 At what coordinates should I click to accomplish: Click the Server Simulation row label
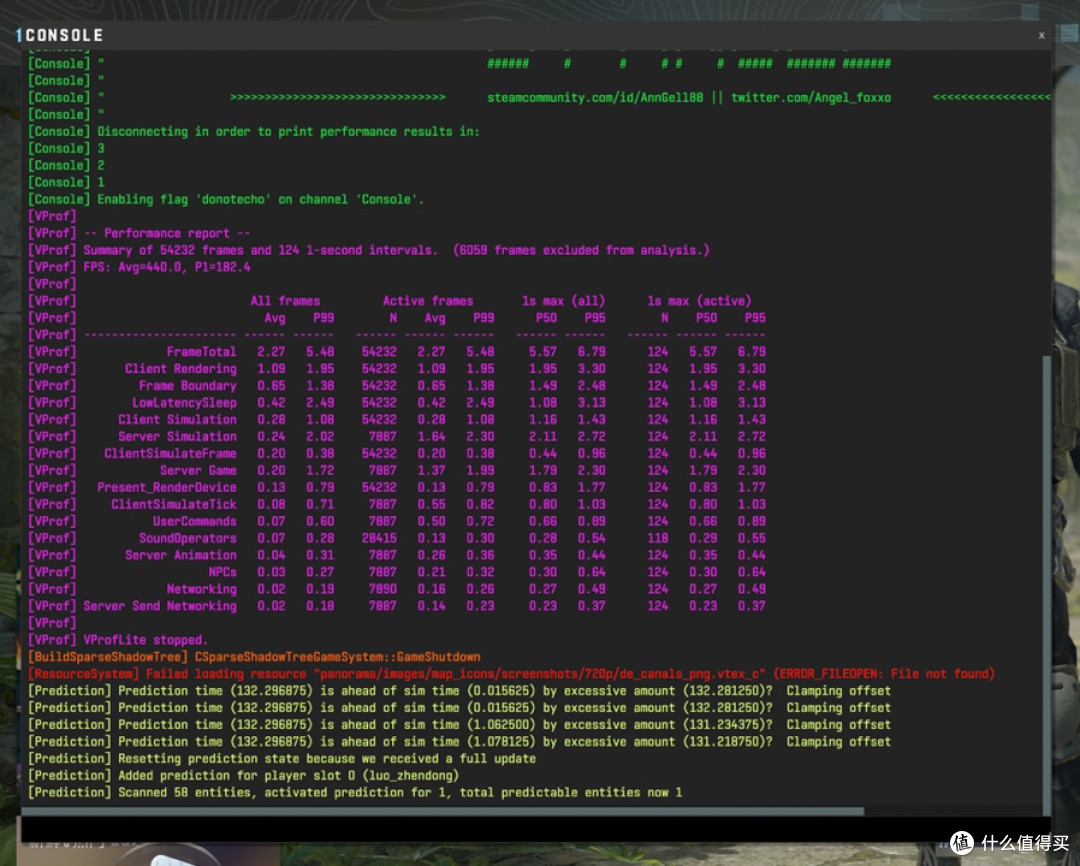(177, 436)
